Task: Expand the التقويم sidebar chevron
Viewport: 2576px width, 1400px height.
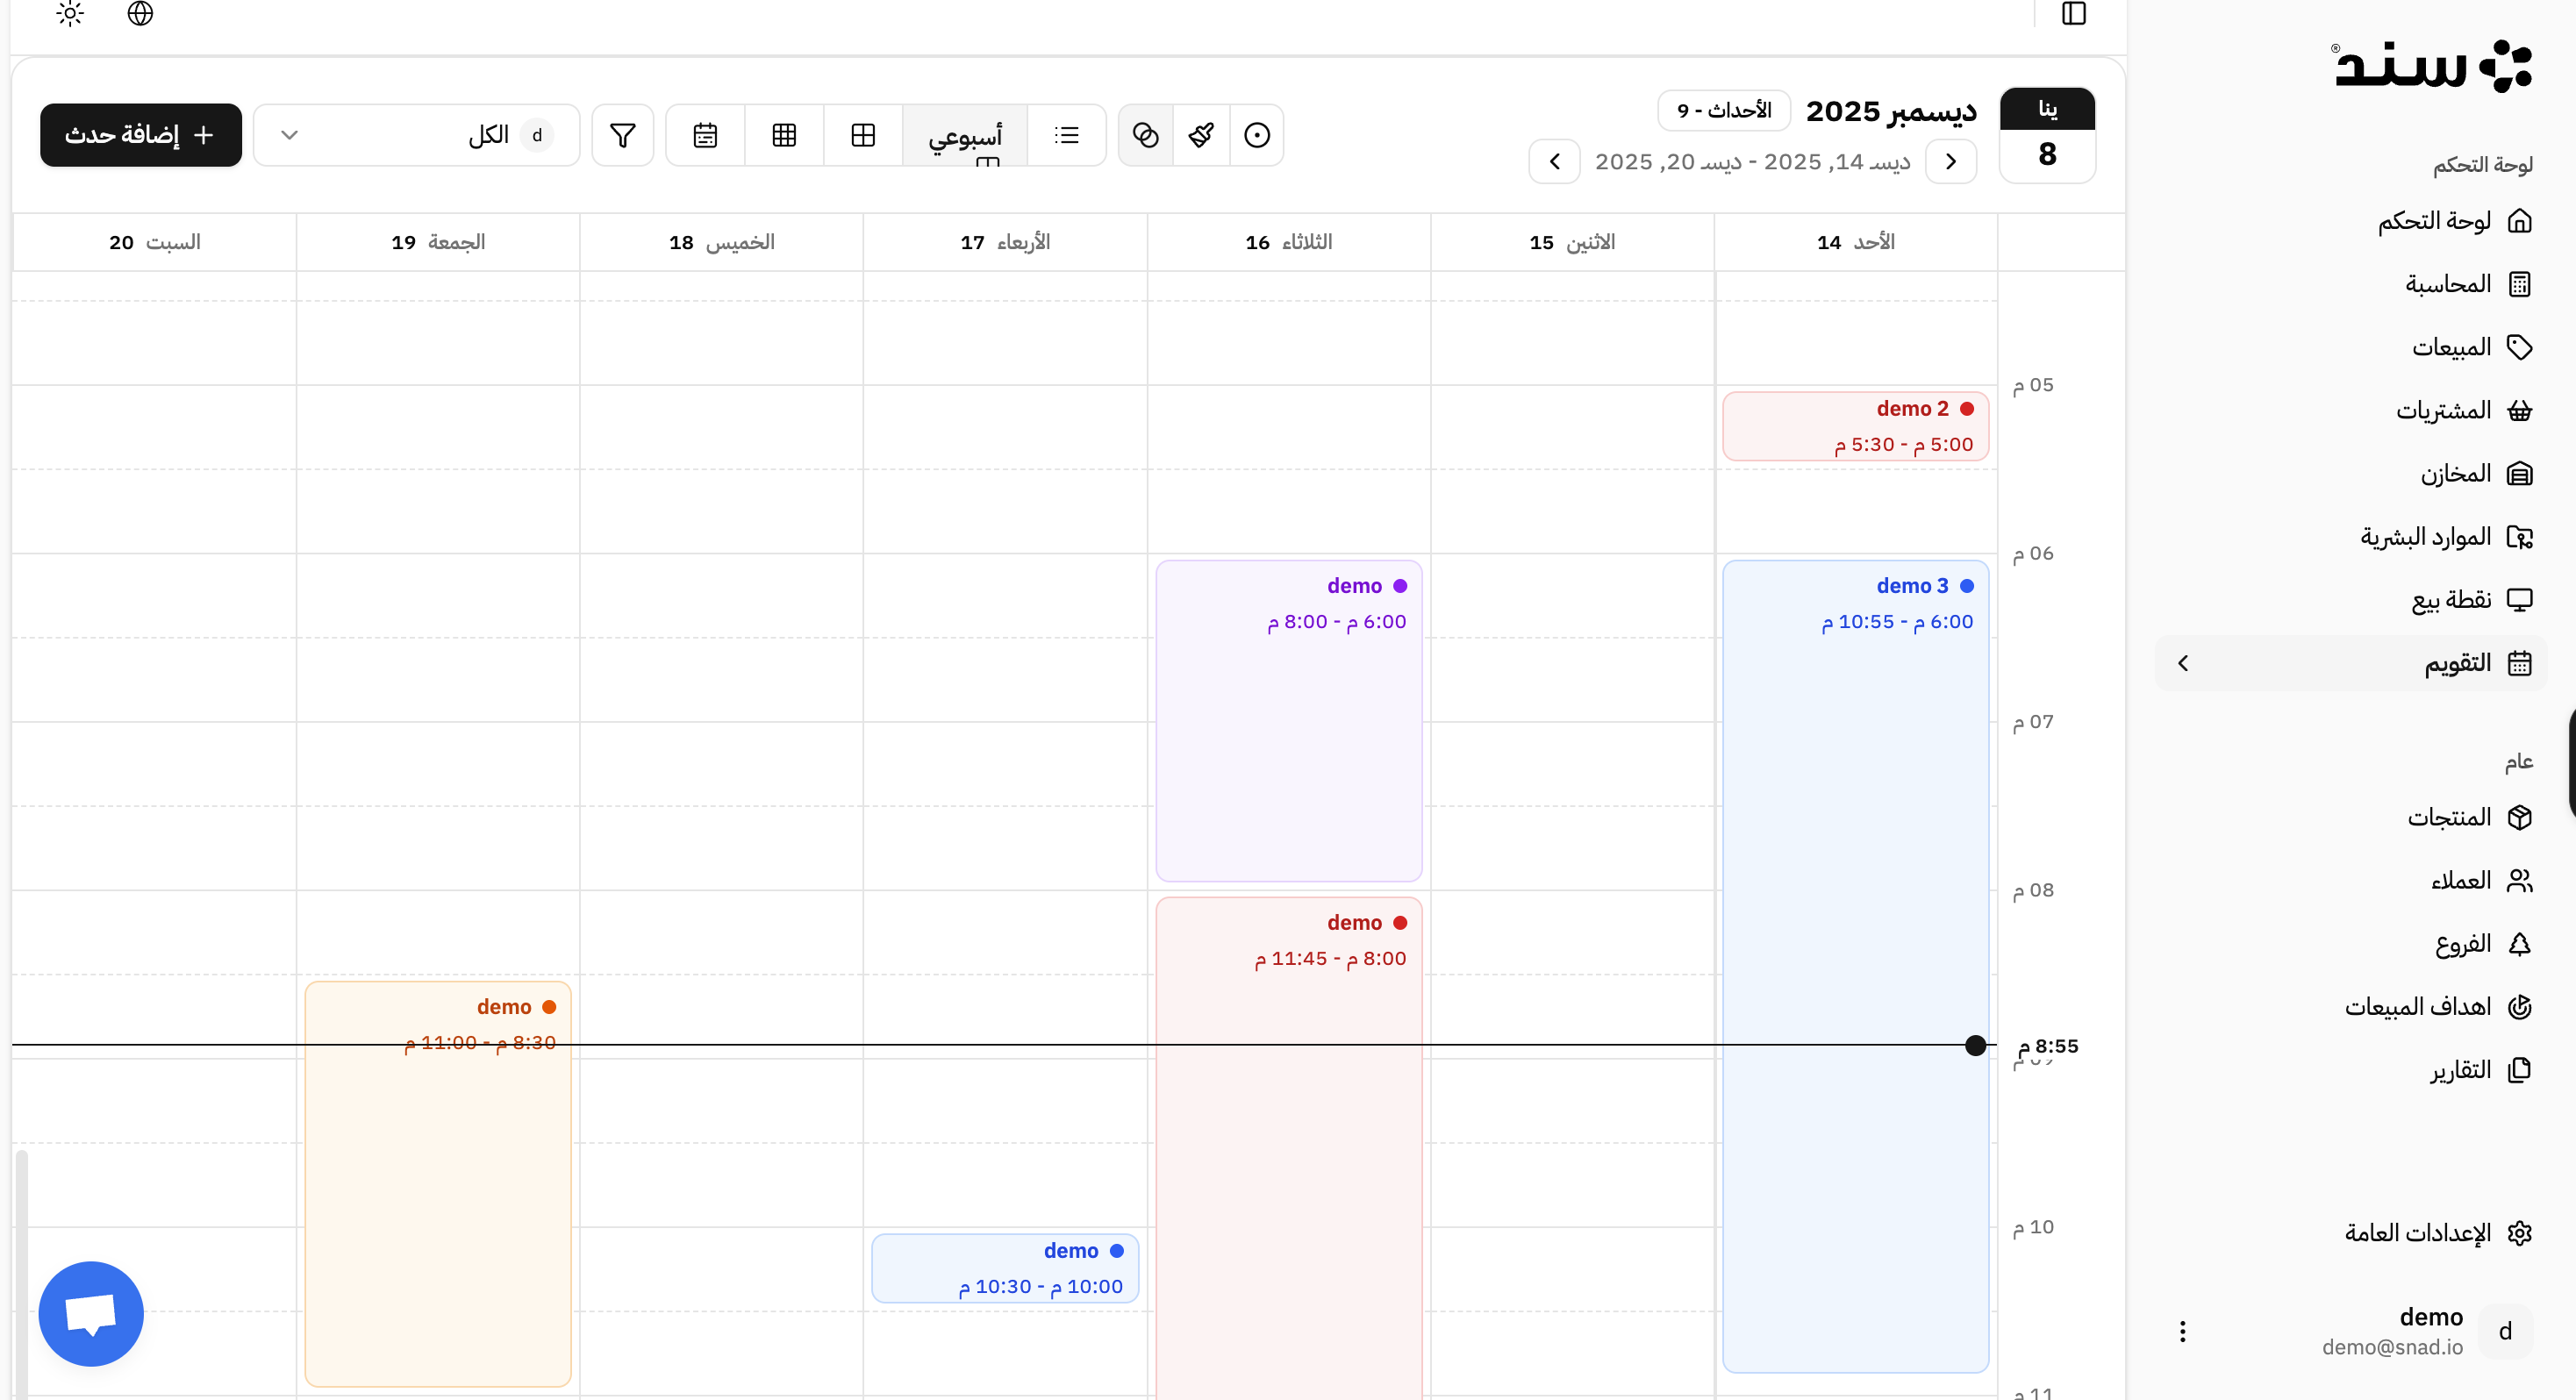Action: 2183,663
